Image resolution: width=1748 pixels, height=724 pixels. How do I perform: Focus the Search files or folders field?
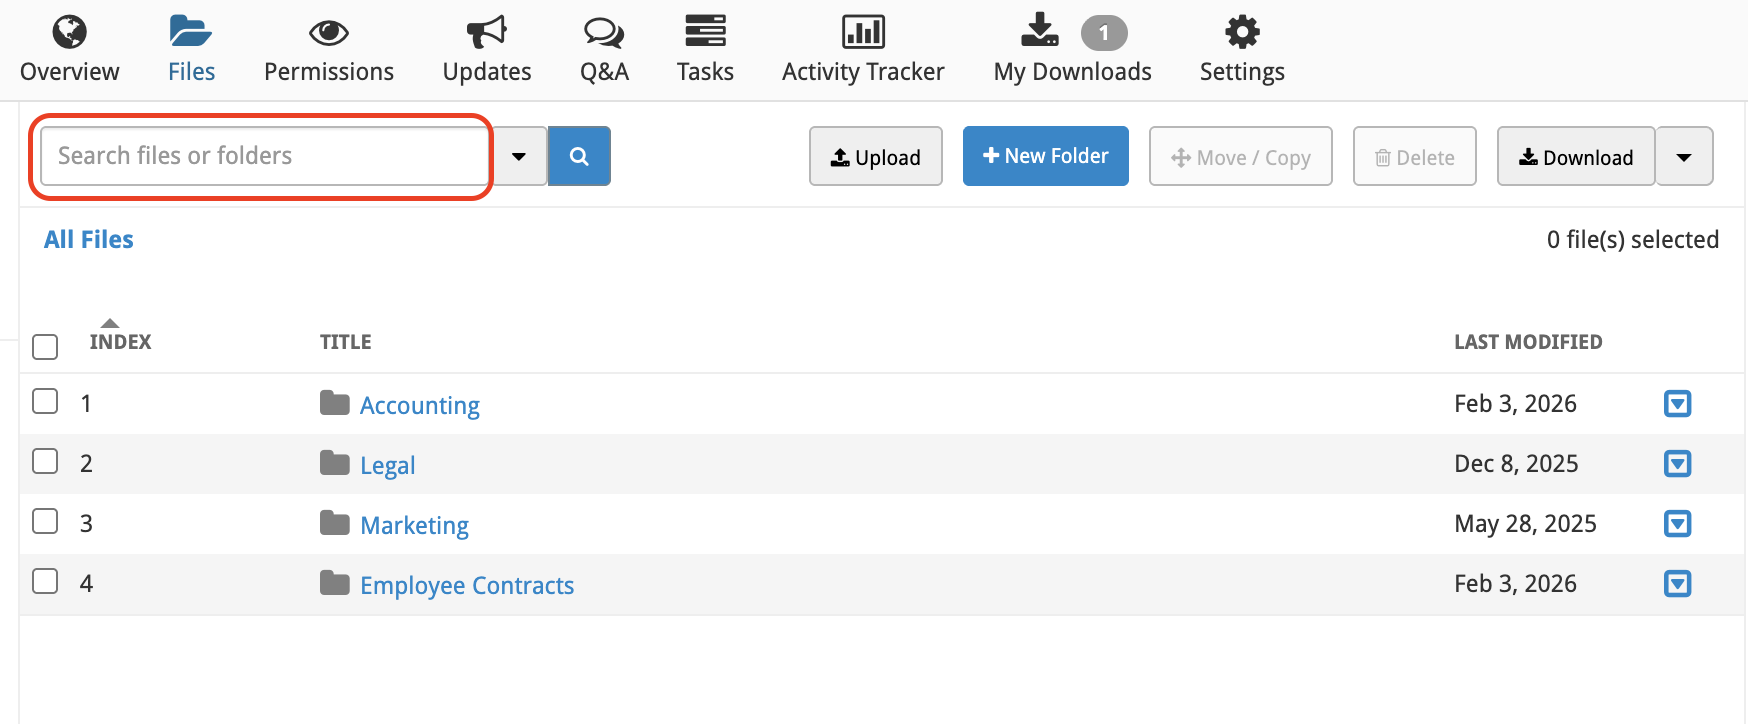click(264, 156)
